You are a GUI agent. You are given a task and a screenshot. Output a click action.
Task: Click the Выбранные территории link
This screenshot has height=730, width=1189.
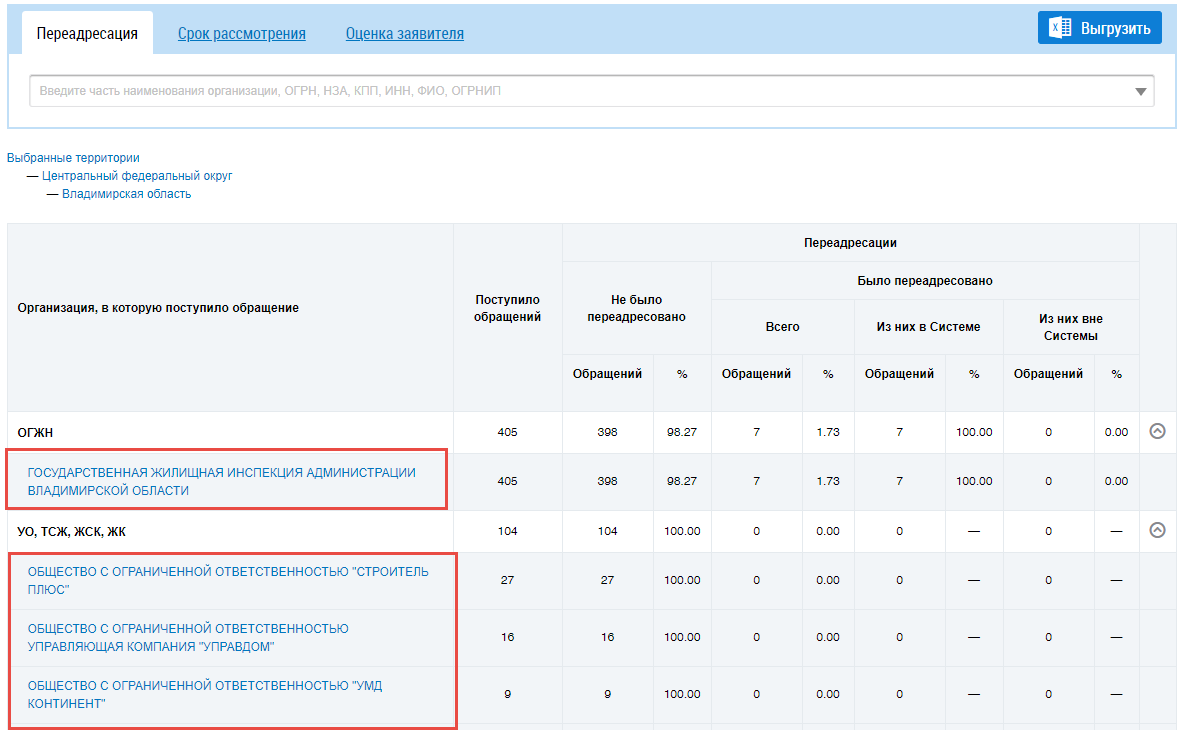pyautogui.click(x=73, y=158)
